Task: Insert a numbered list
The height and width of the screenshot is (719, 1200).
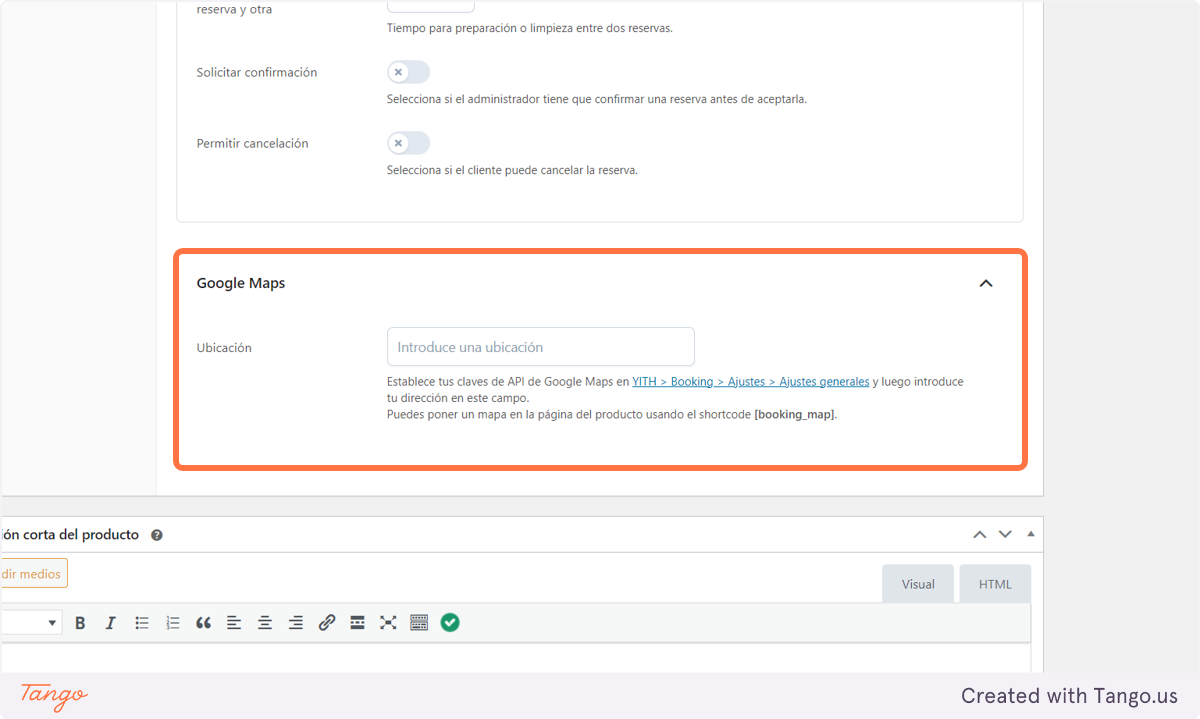Action: 173,622
